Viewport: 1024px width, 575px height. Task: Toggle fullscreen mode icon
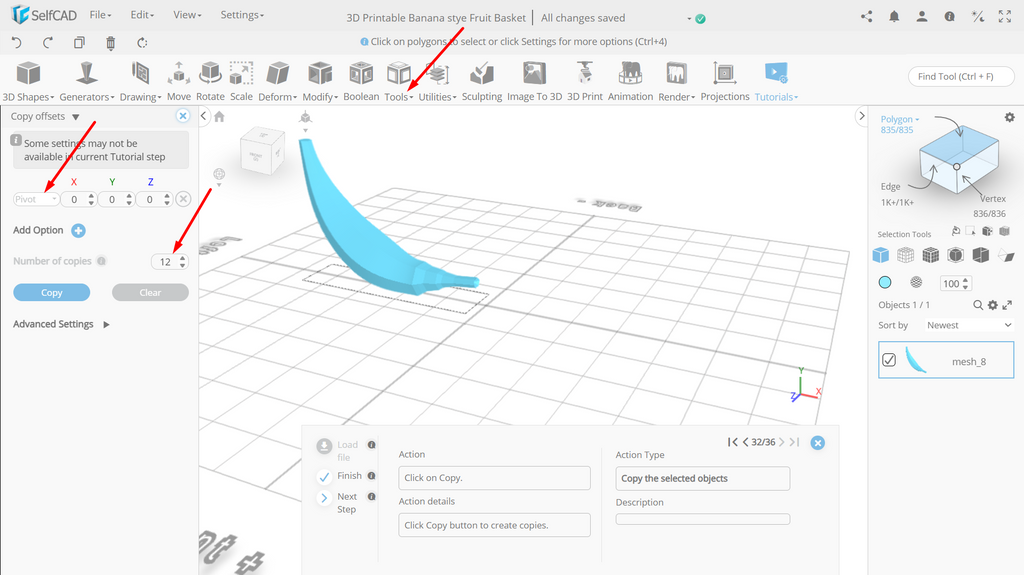pos(1005,17)
